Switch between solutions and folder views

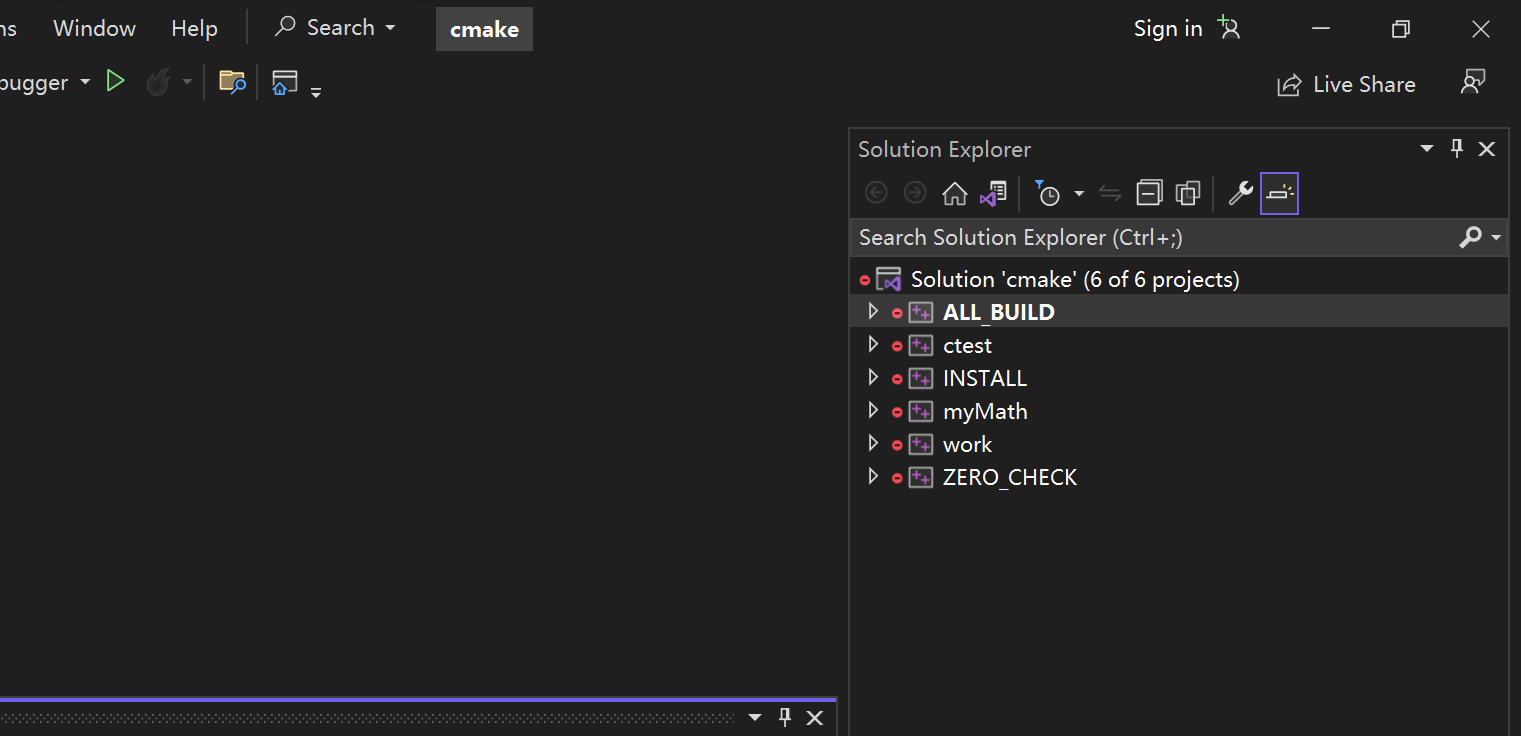(x=993, y=193)
